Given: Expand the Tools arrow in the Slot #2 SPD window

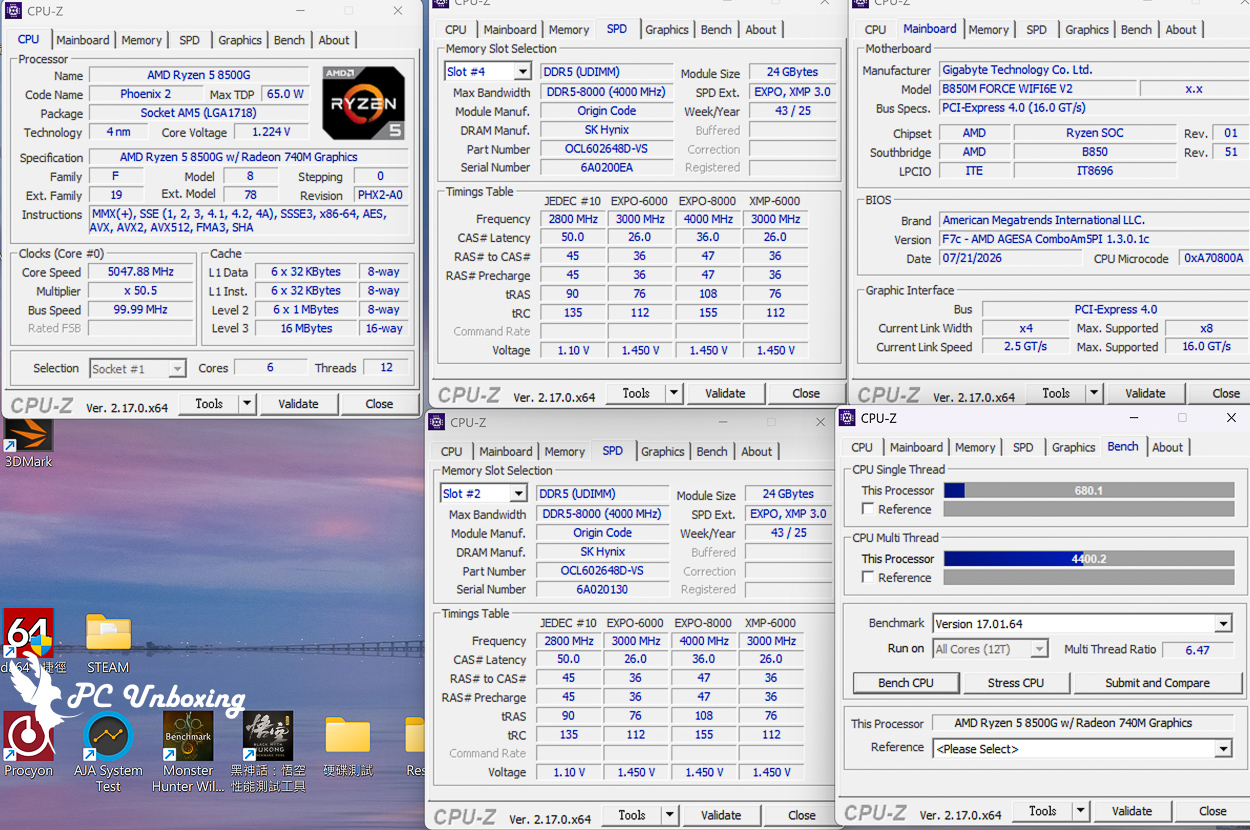Looking at the screenshot, I should [x=670, y=815].
